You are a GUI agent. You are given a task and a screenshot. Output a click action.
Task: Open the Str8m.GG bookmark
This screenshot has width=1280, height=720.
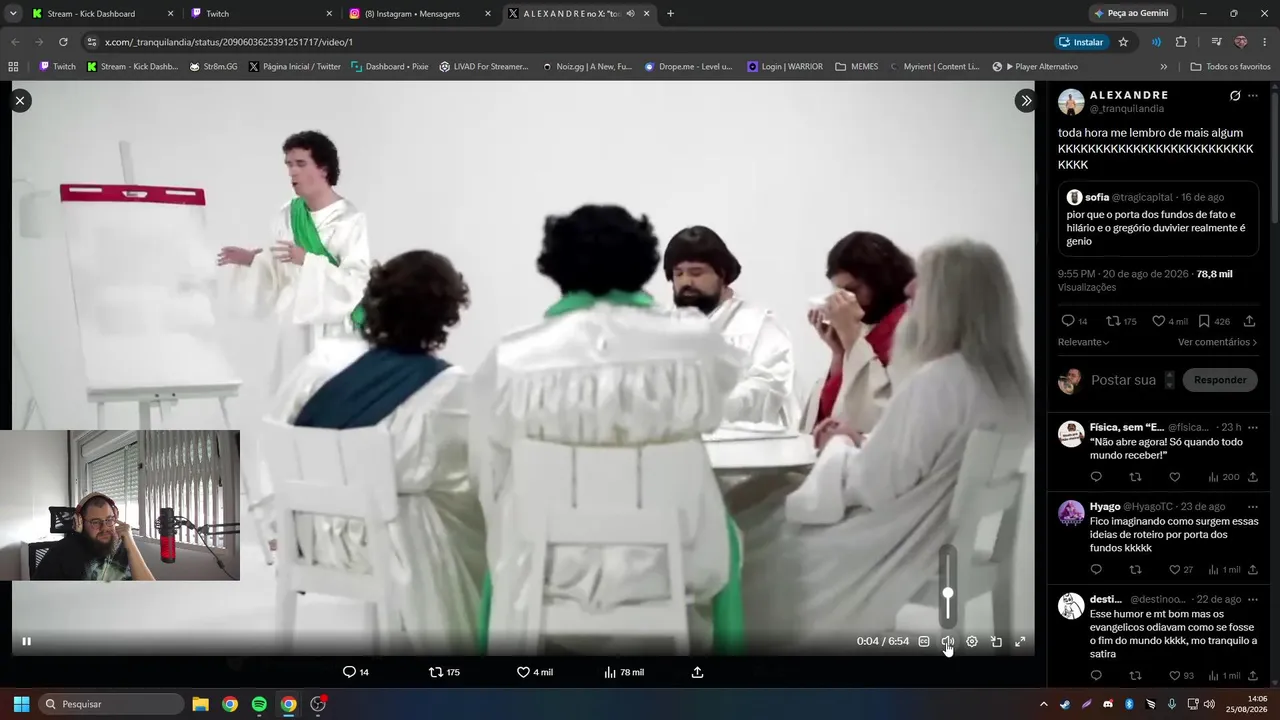(x=213, y=67)
